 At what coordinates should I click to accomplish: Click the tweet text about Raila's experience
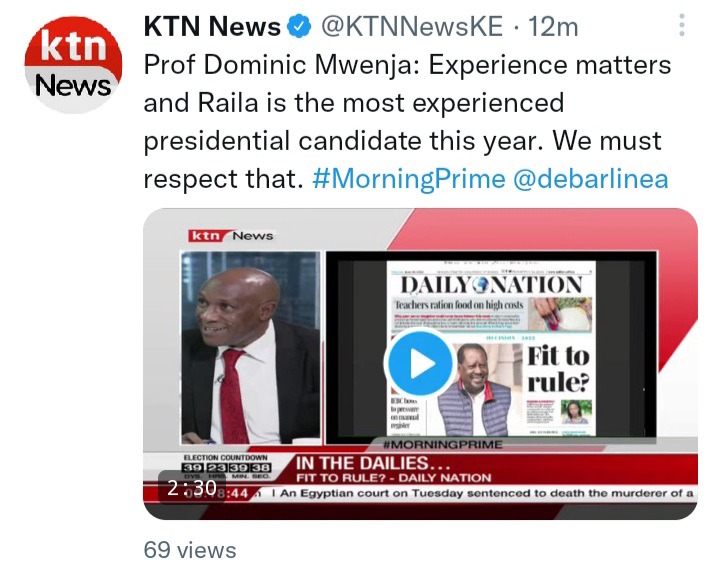(x=407, y=122)
